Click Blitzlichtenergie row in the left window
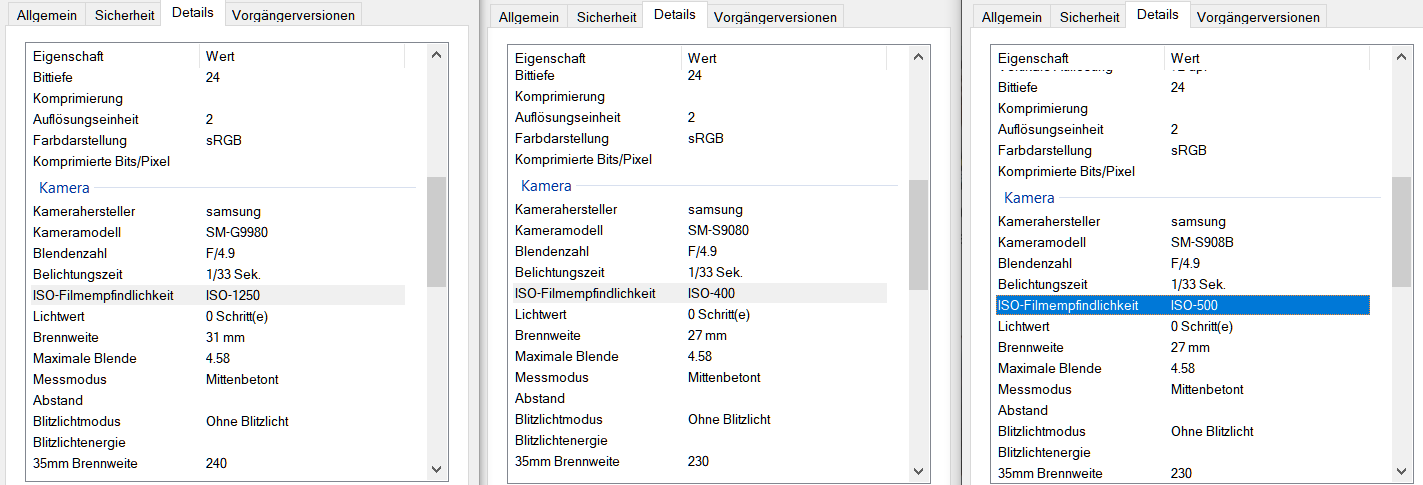The image size is (1423, 485). (x=216, y=442)
